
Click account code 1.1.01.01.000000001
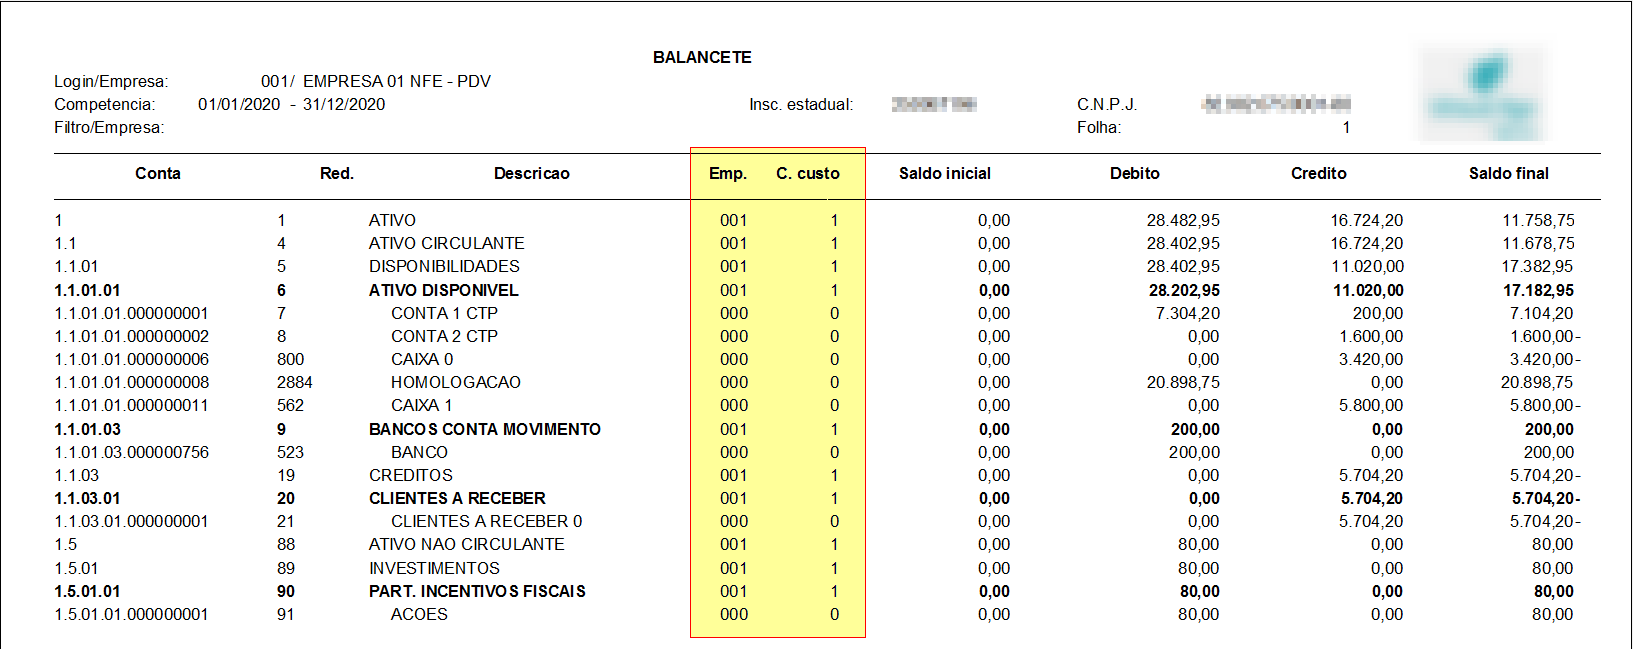pos(132,313)
